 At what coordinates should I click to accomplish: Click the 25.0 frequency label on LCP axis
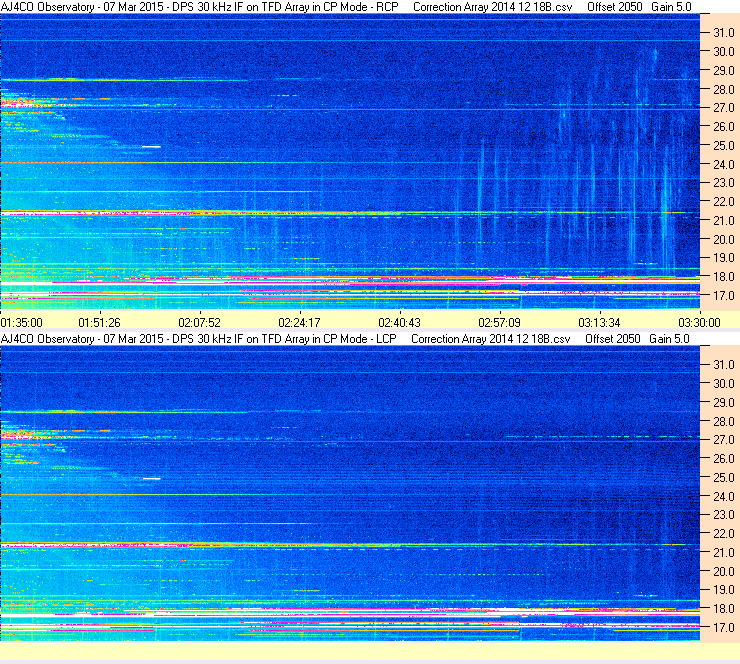(x=724, y=478)
